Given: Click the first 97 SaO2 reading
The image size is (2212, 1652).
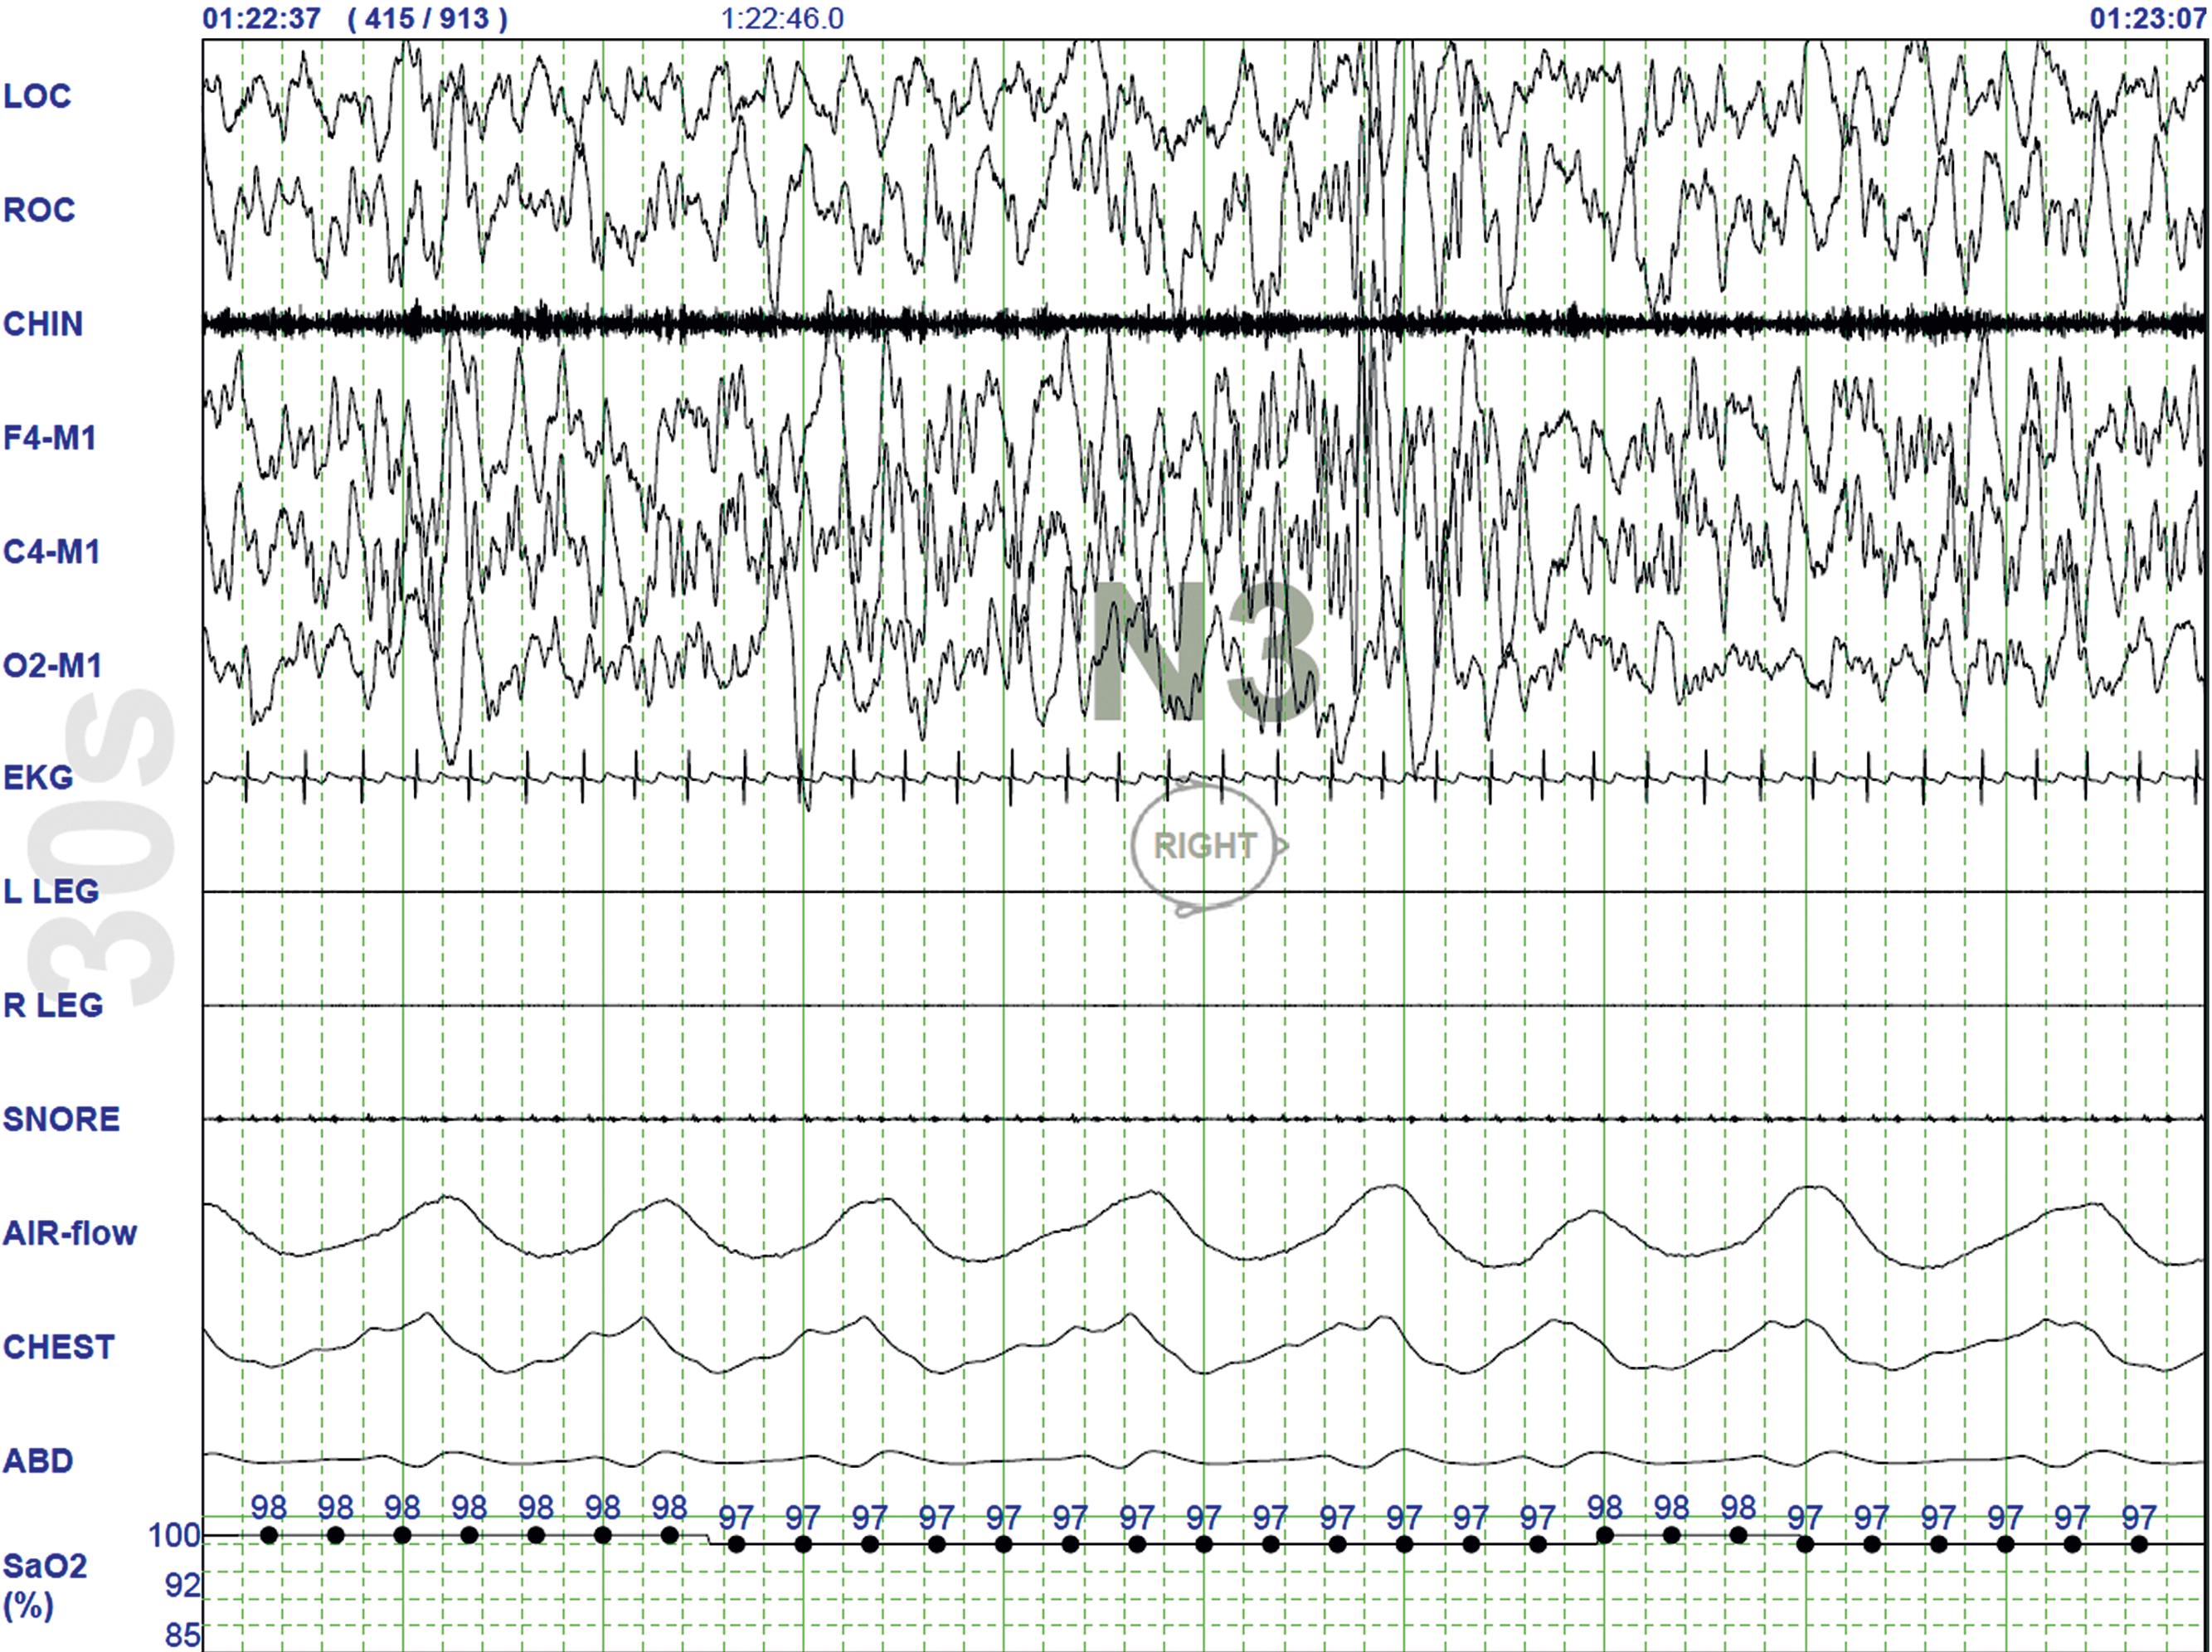Looking at the screenshot, I should (736, 1518).
